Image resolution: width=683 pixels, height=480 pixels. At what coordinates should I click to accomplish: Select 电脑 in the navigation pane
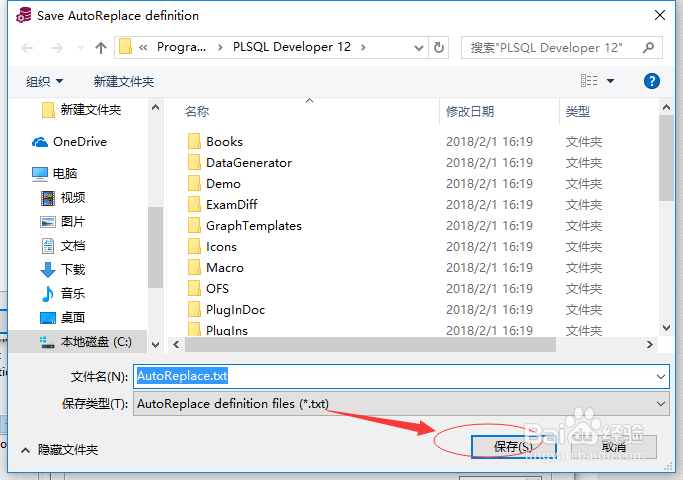tap(54, 173)
